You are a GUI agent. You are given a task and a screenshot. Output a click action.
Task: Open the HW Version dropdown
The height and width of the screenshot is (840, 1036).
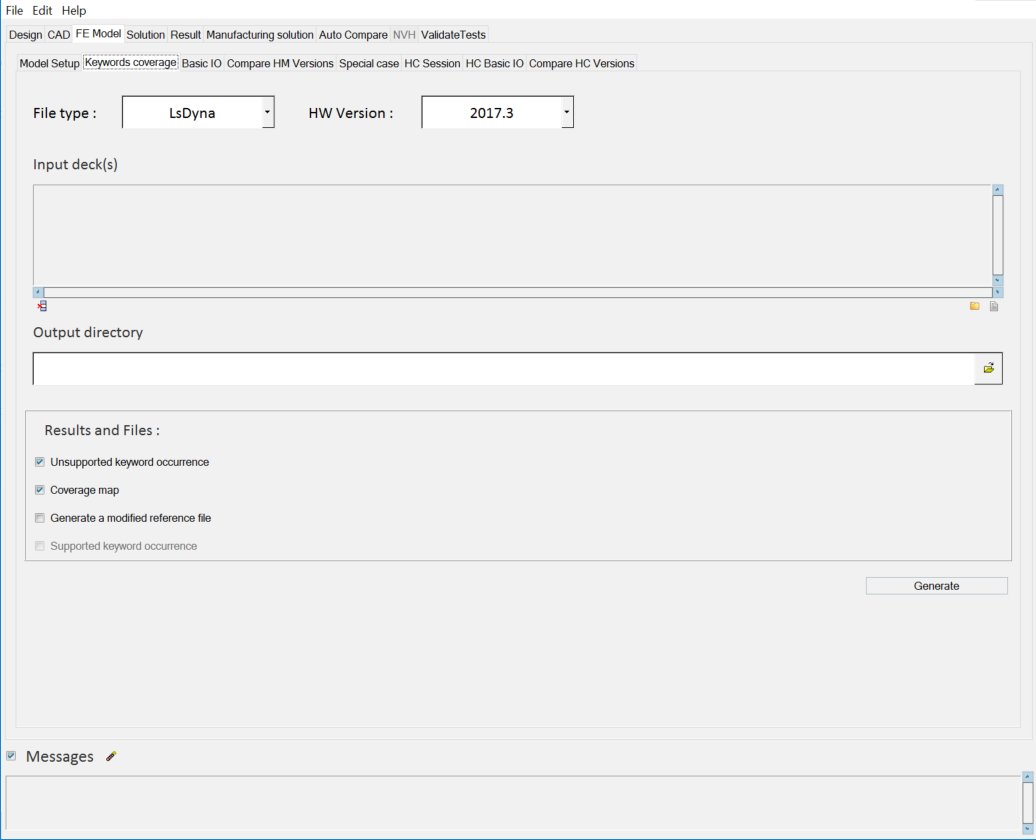[566, 112]
